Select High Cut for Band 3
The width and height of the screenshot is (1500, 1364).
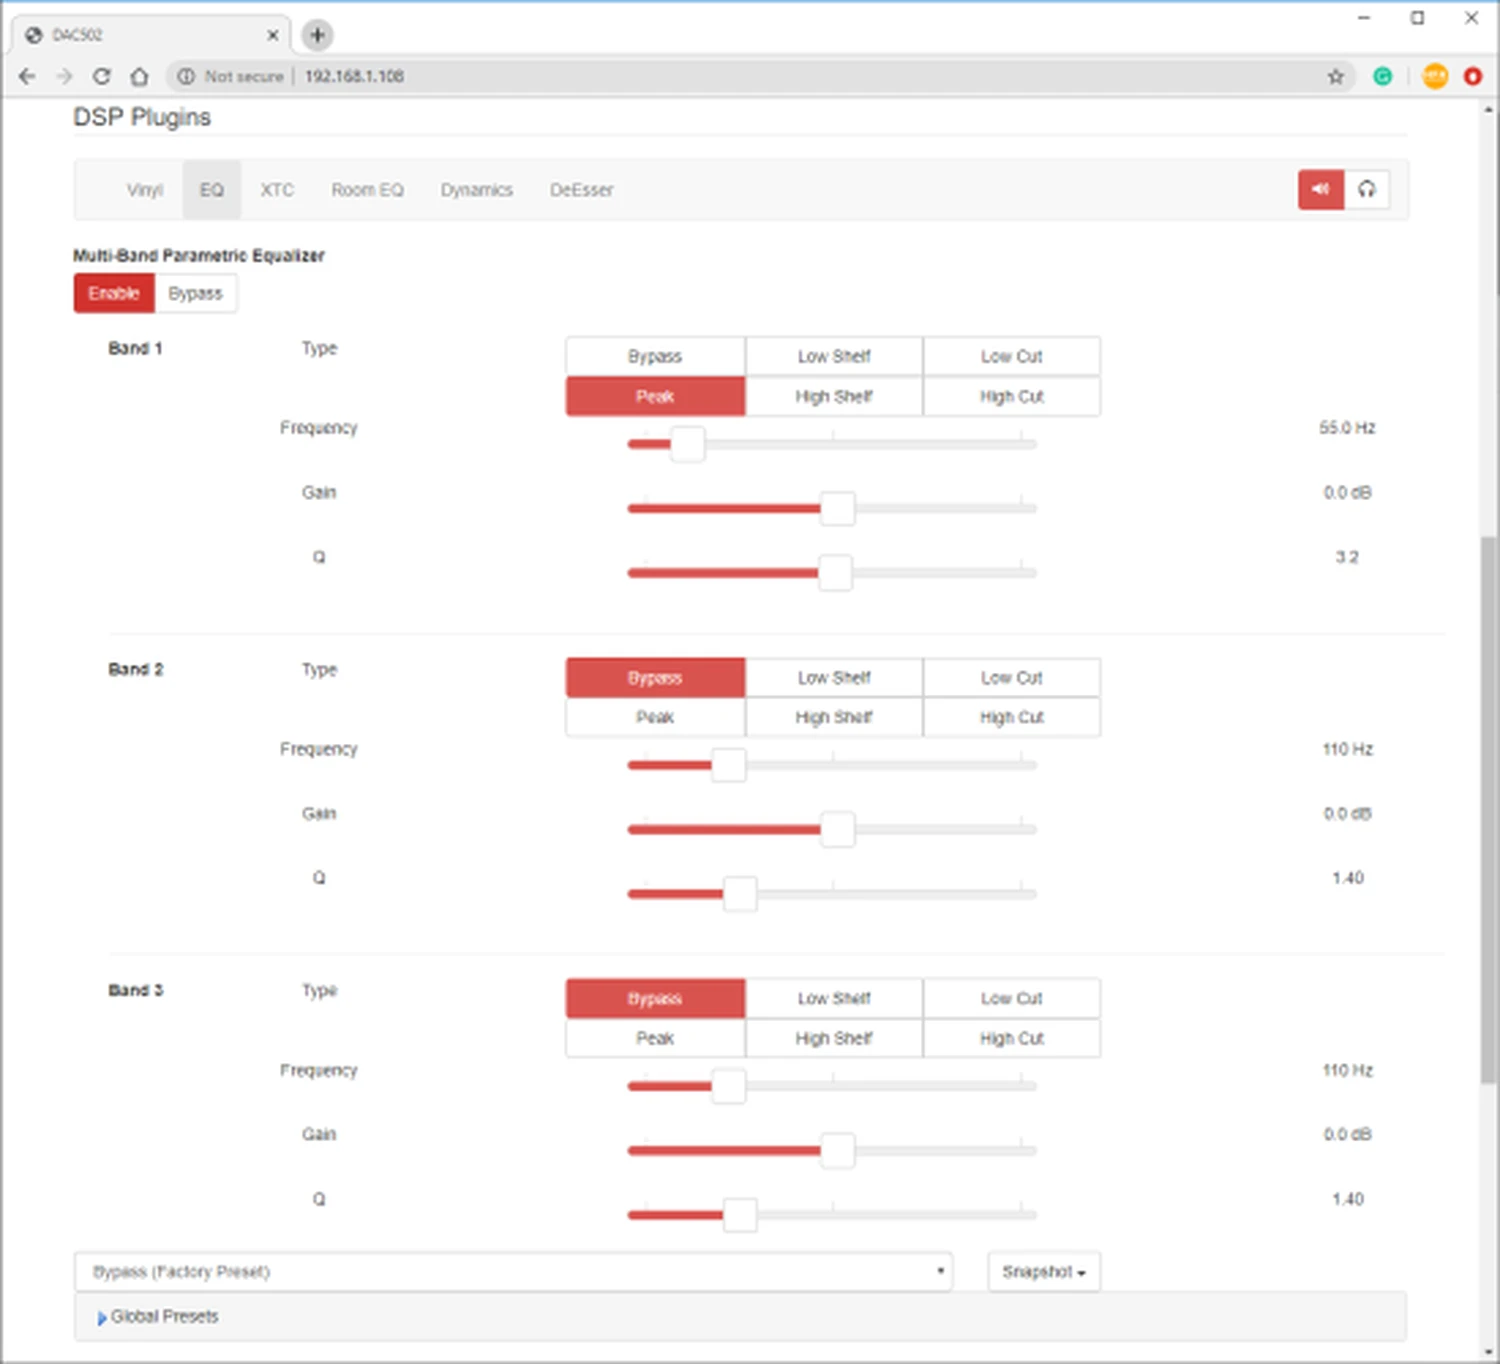click(1011, 1038)
